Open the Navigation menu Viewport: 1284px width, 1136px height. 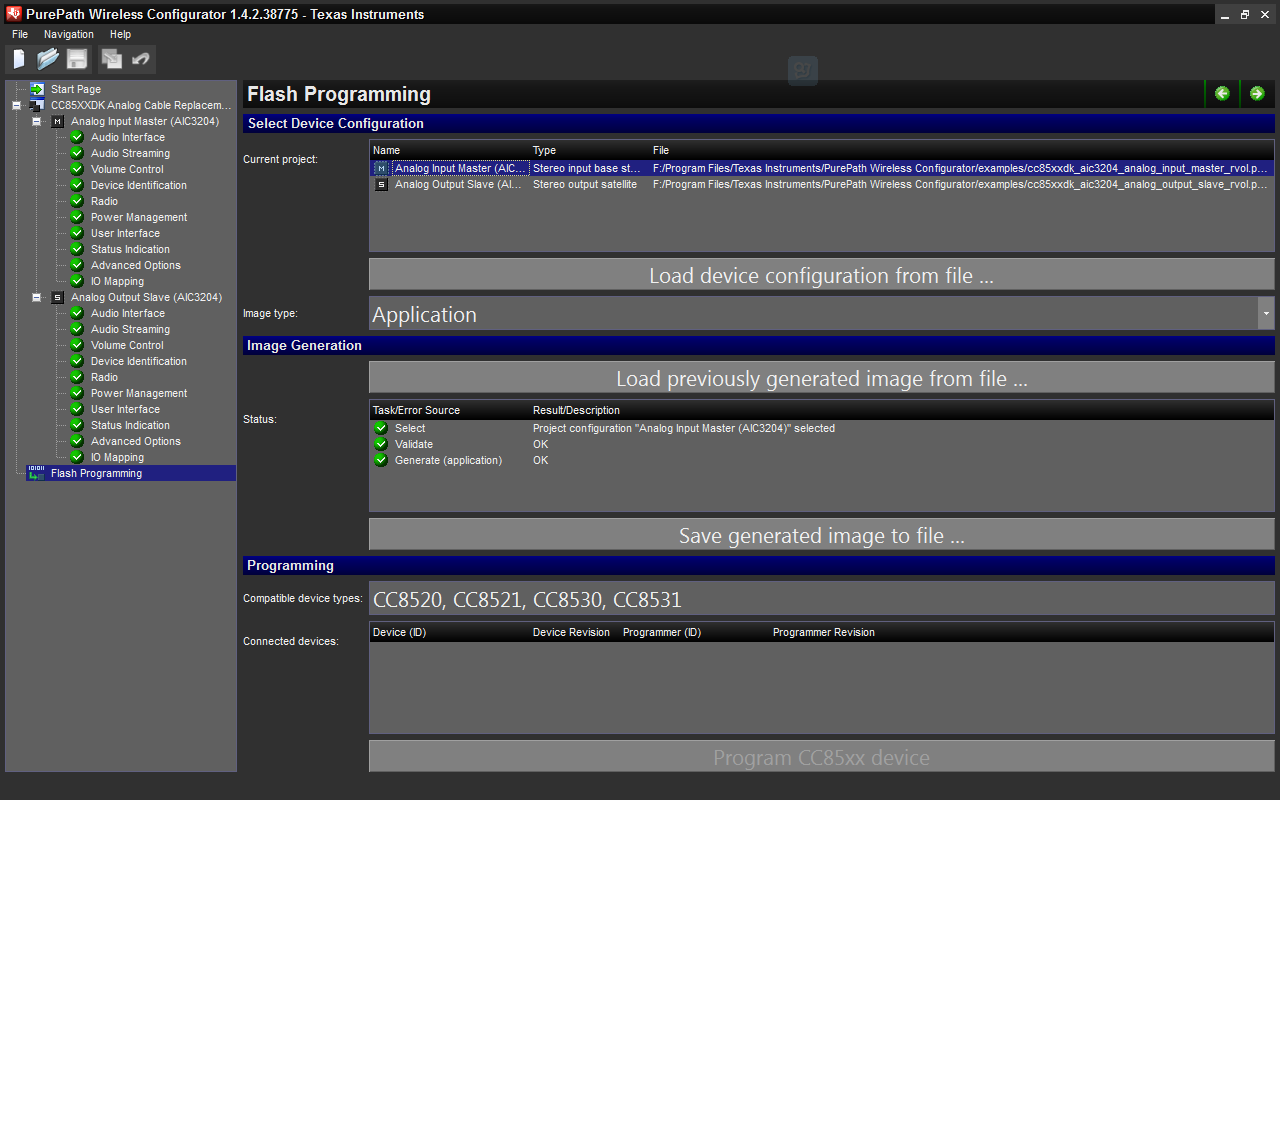pos(69,34)
